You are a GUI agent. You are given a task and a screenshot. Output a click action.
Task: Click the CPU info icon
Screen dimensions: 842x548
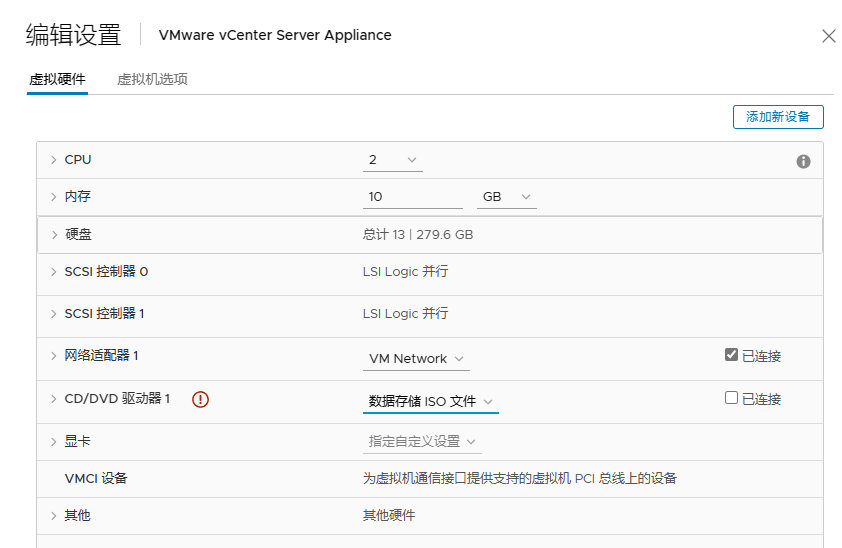click(803, 161)
